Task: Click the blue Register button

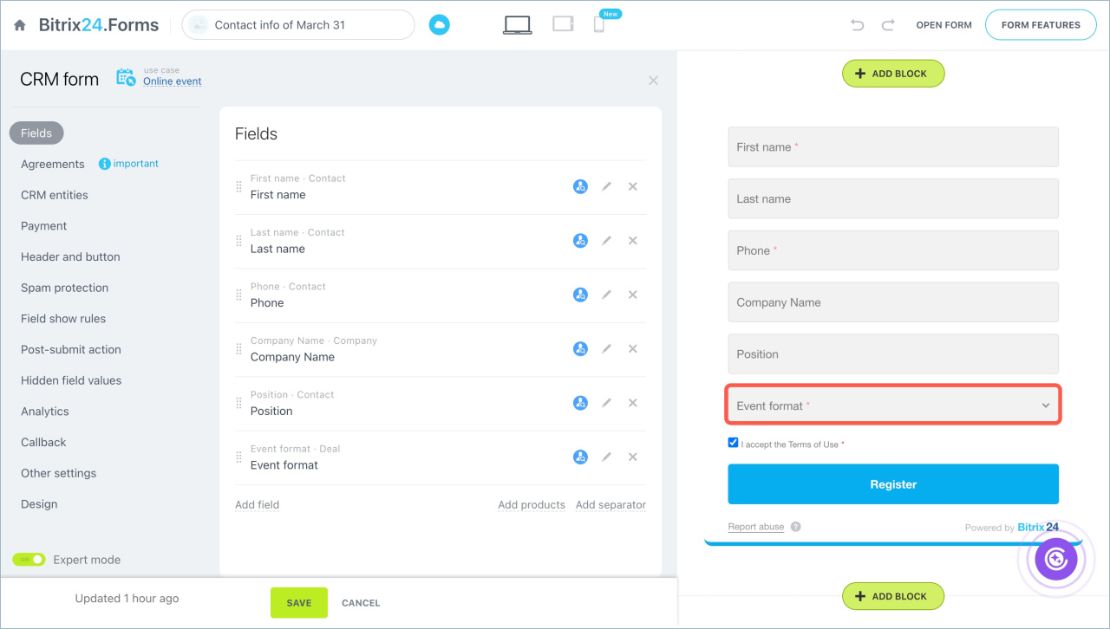Action: point(893,484)
